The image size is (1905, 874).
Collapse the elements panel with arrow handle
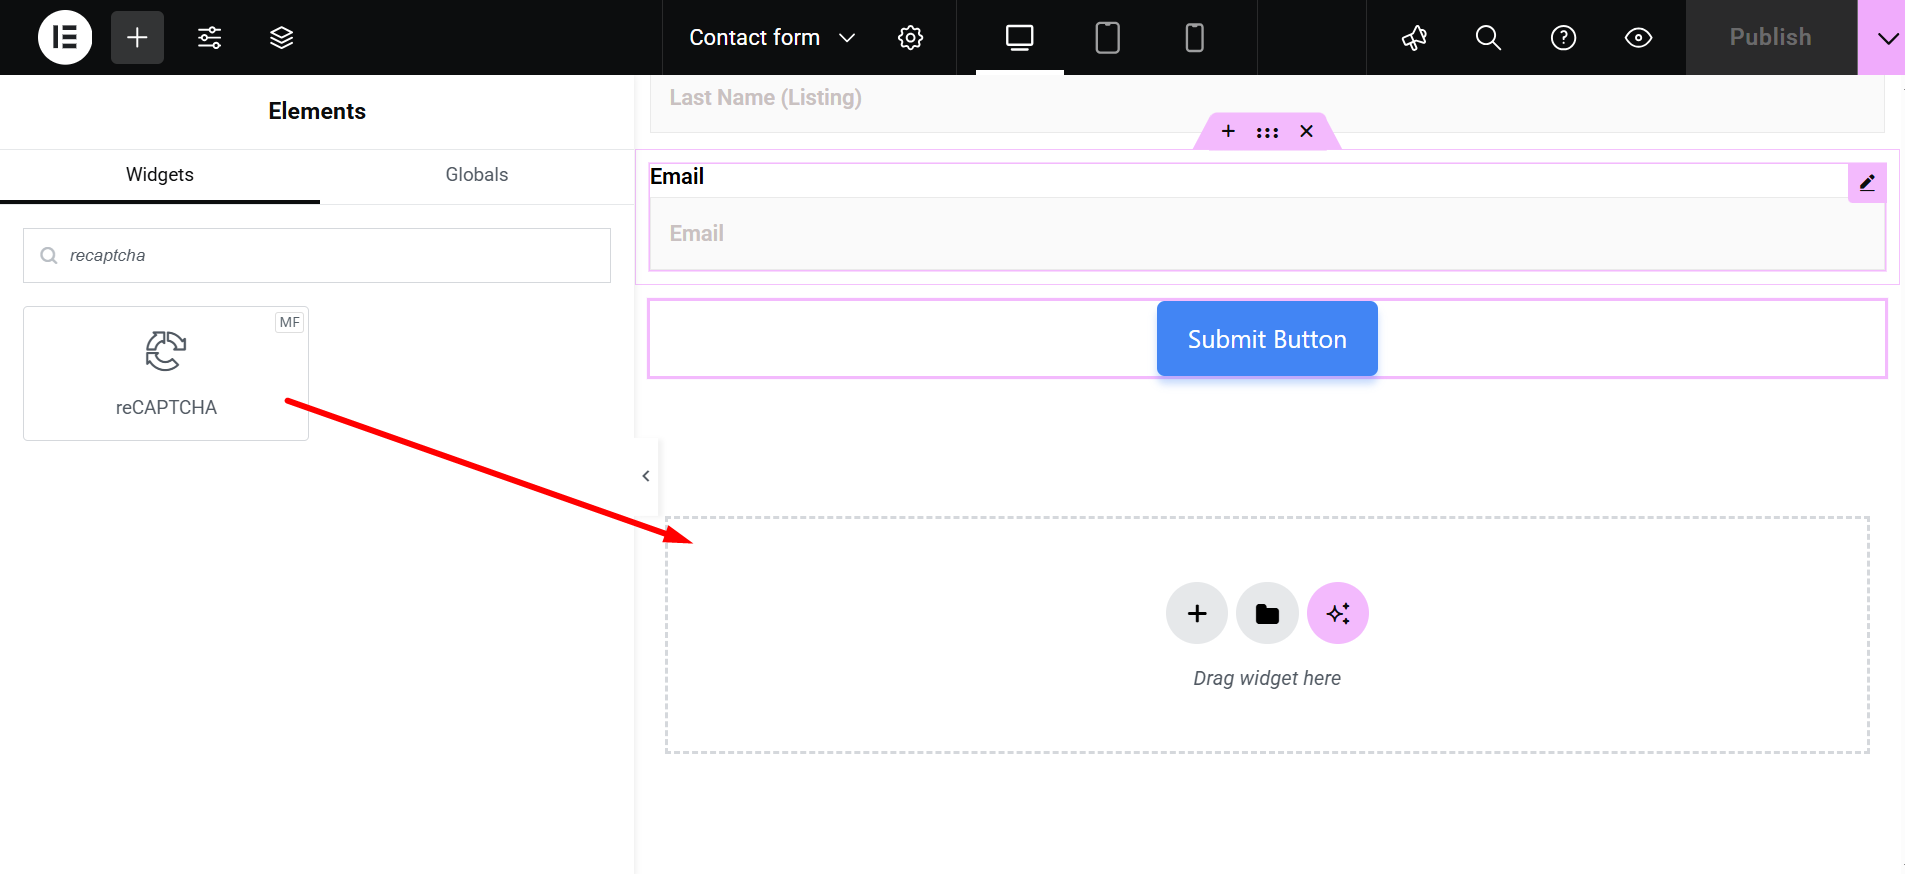(646, 476)
